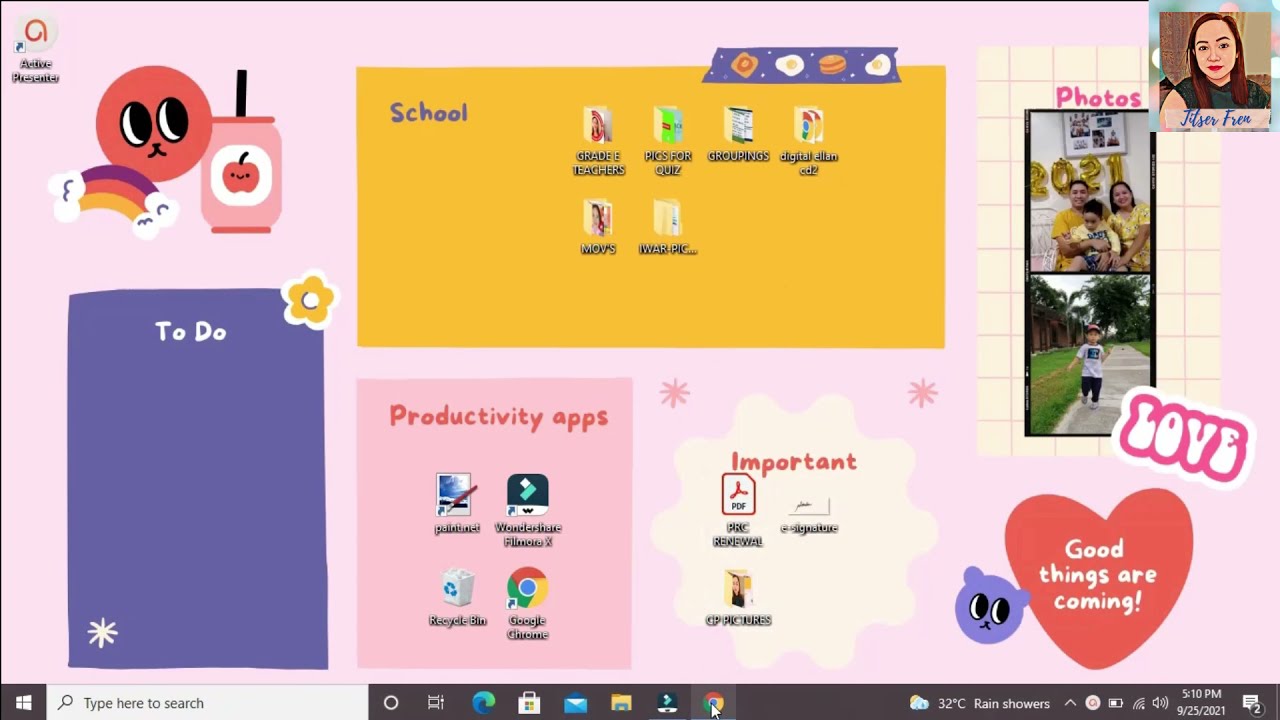Open Task View from taskbar

pos(436,703)
